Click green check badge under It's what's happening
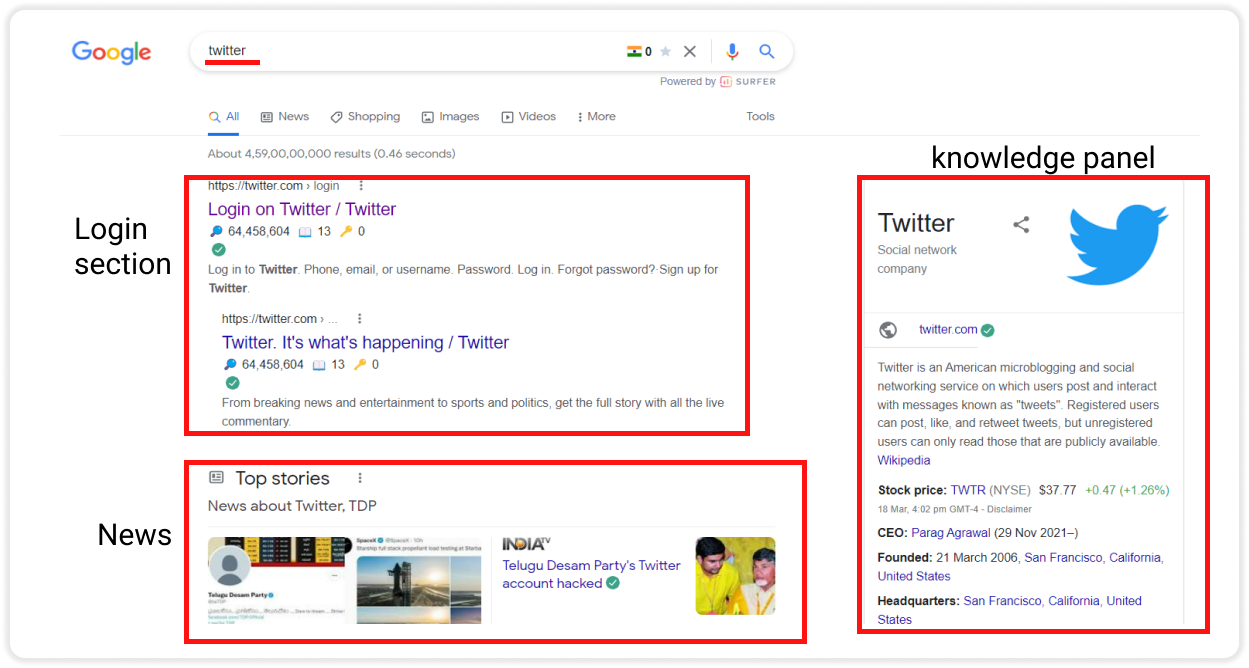 [233, 383]
